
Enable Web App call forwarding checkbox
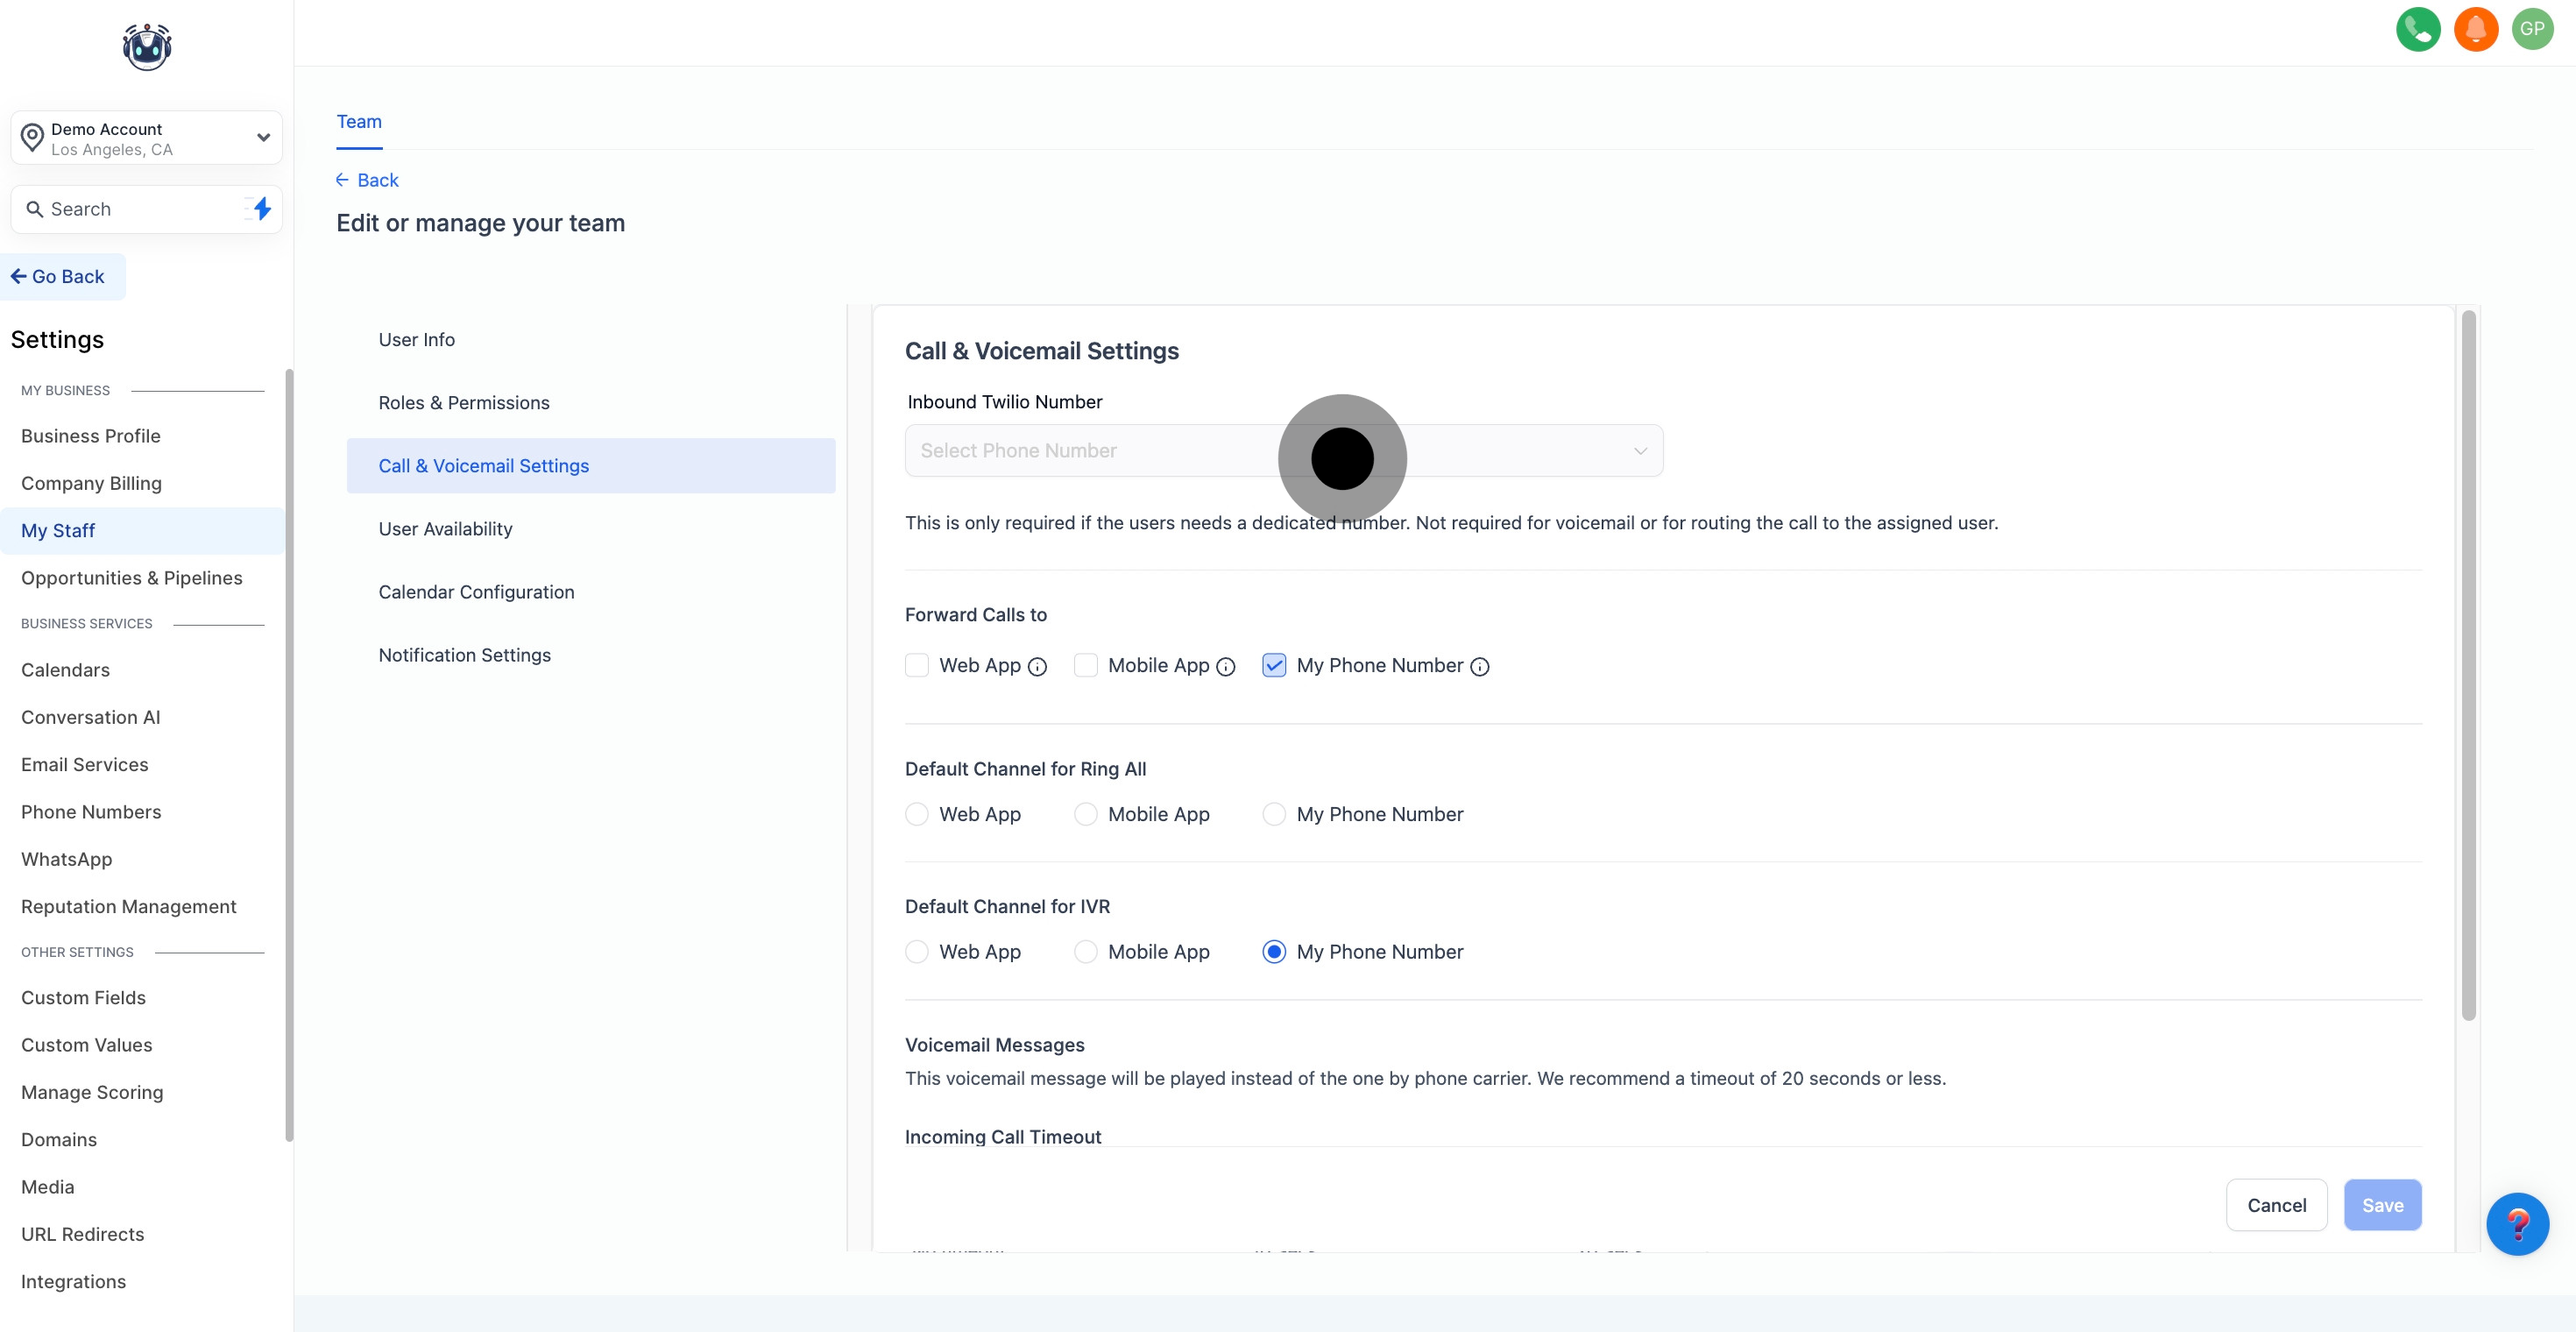tap(917, 666)
